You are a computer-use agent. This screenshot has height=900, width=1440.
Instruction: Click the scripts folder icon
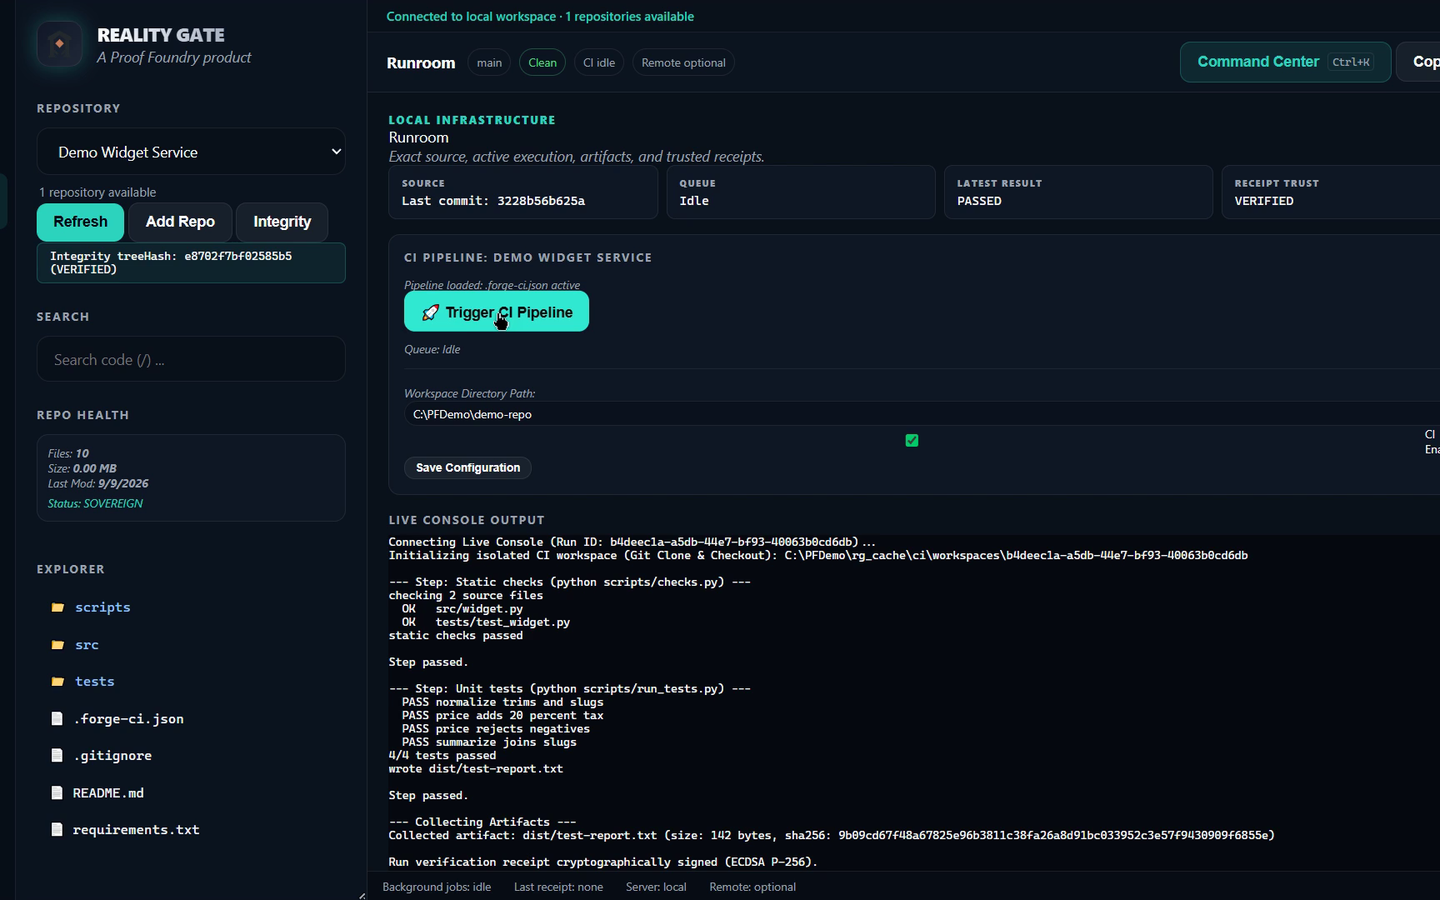[58, 608]
